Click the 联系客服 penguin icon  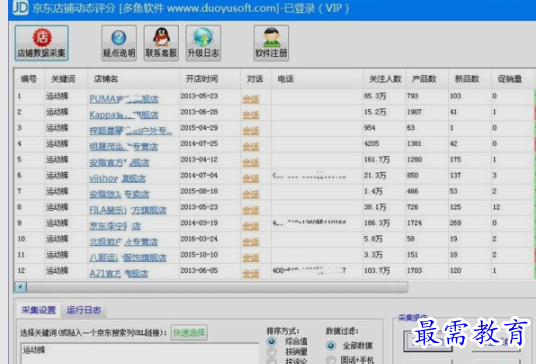tap(161, 43)
